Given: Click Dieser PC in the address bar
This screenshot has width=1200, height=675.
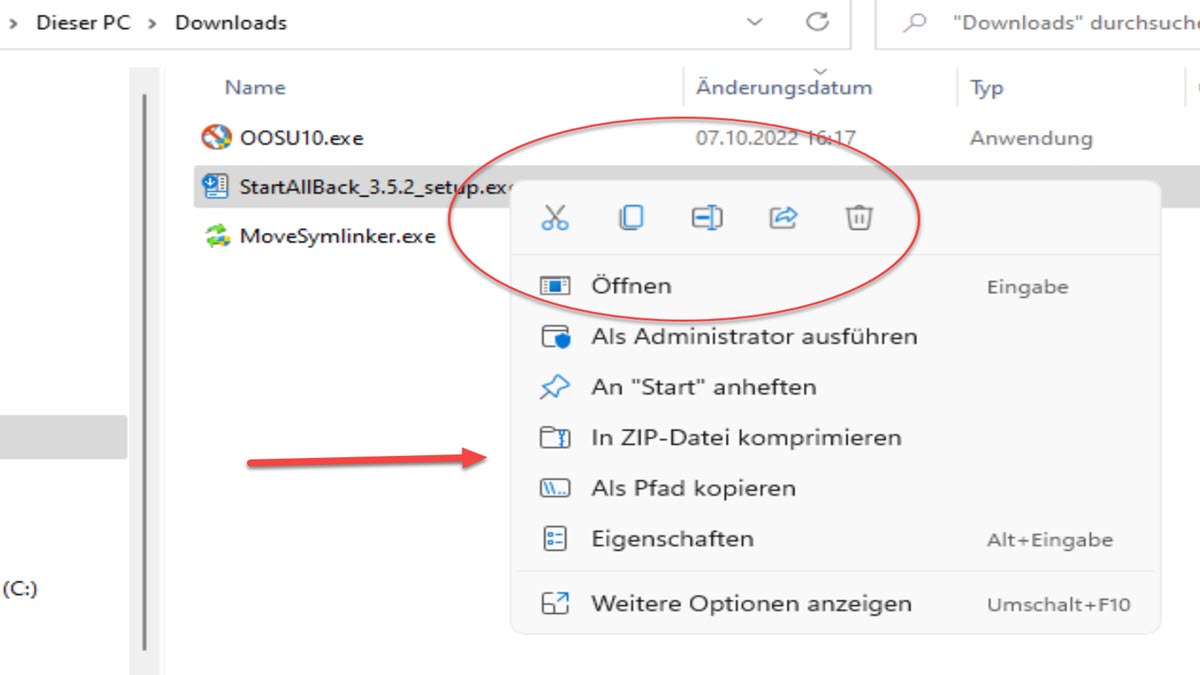Looking at the screenshot, I should tap(83, 22).
